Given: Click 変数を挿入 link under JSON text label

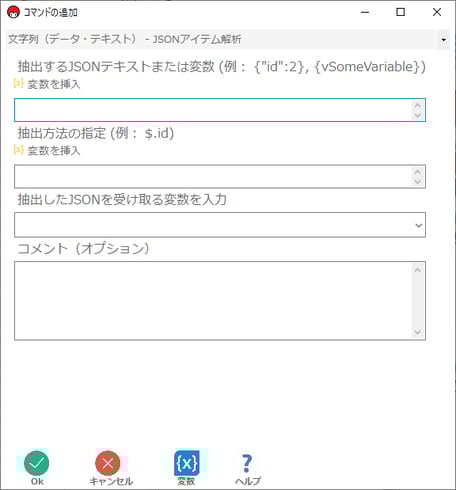Looking at the screenshot, I should click(x=54, y=84).
